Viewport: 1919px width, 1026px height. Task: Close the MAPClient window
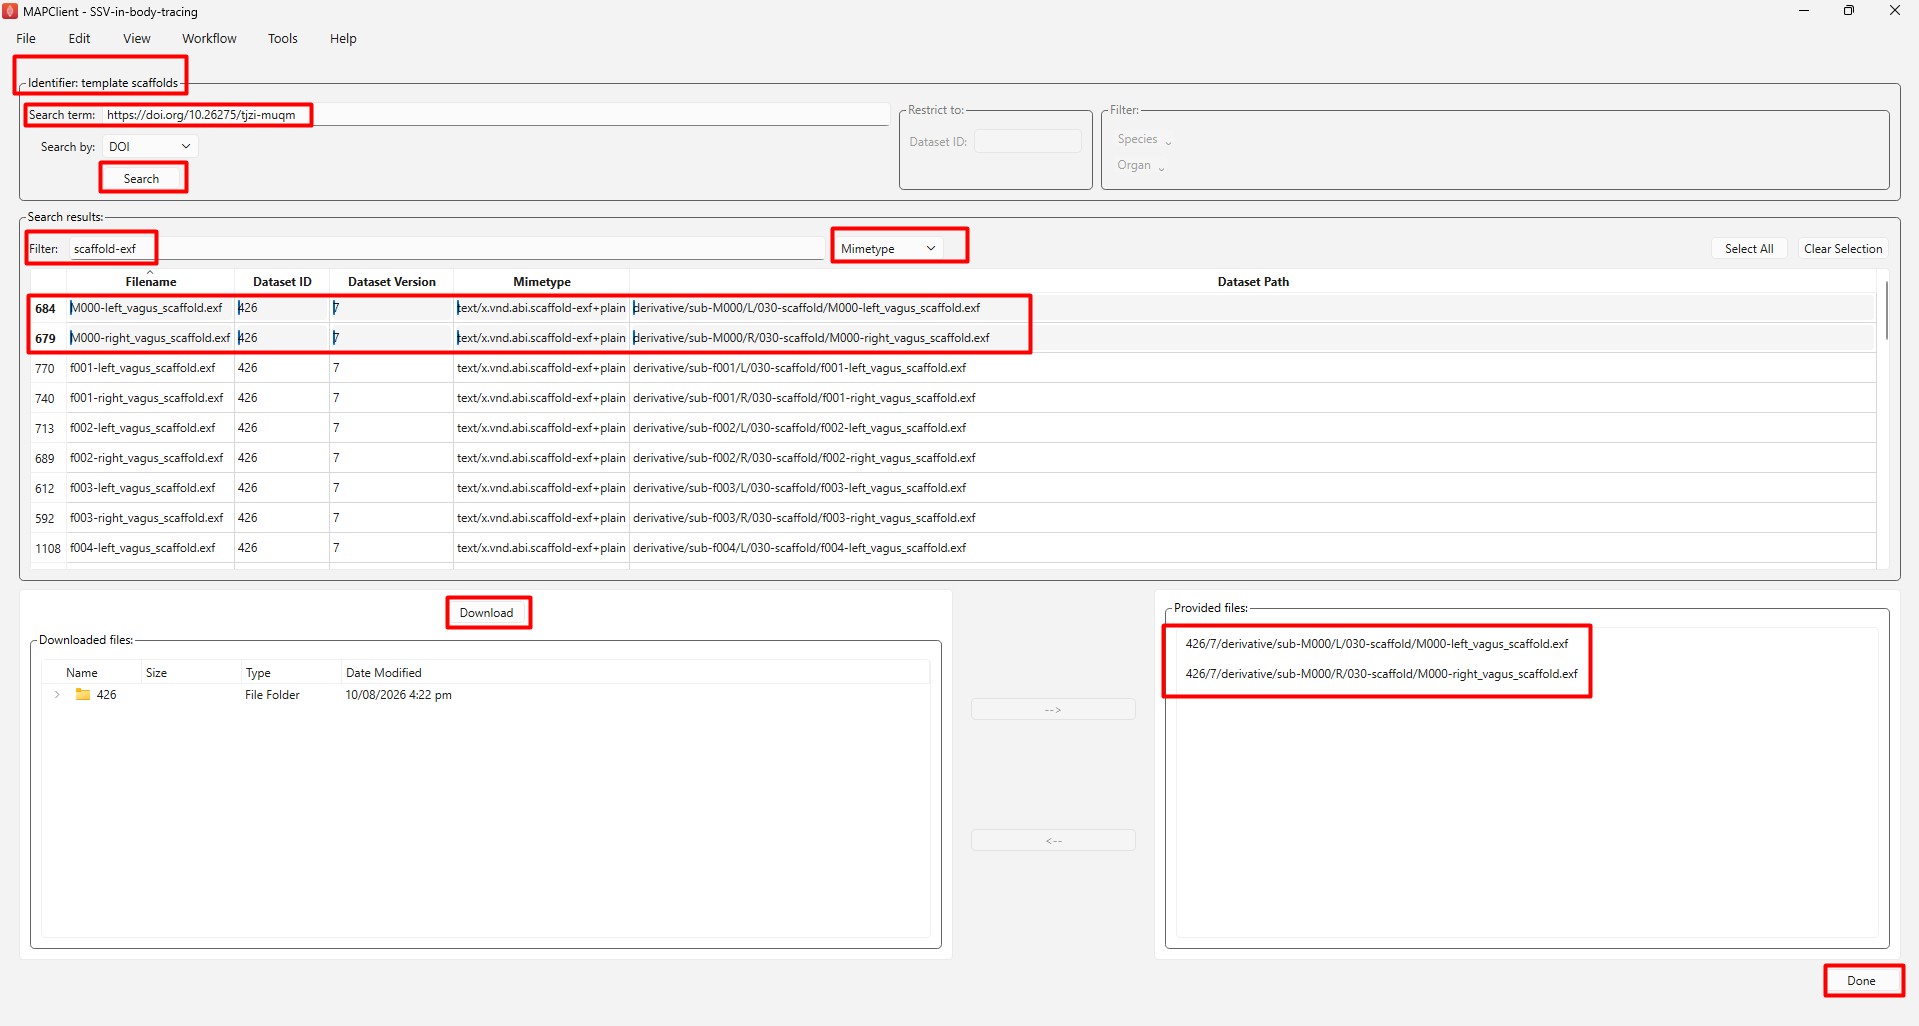pos(1895,11)
